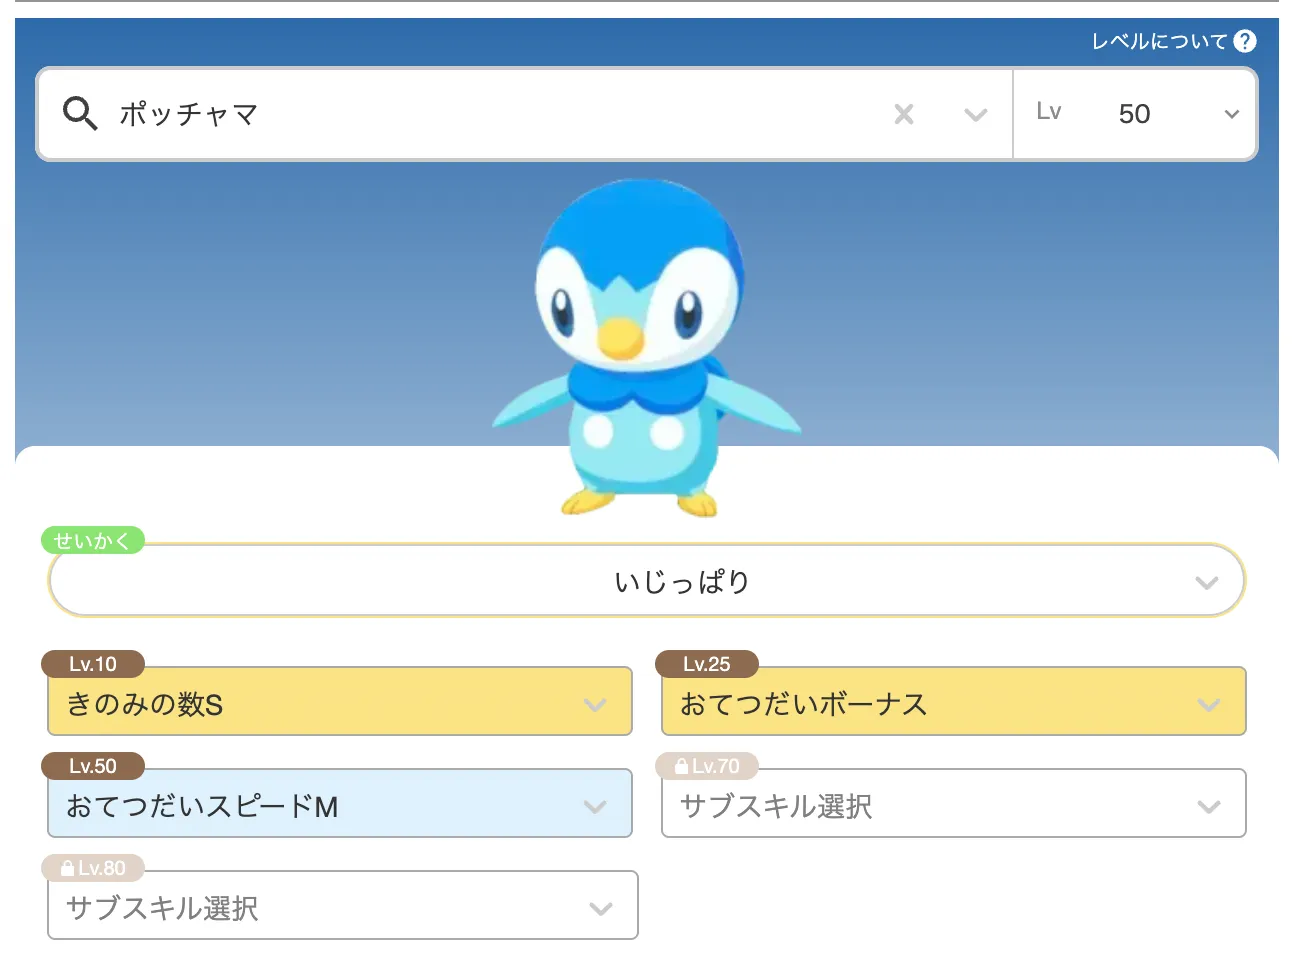
Task: Open the locked Lv.70 サブスキル選択 dropdown
Action: [x=954, y=804]
